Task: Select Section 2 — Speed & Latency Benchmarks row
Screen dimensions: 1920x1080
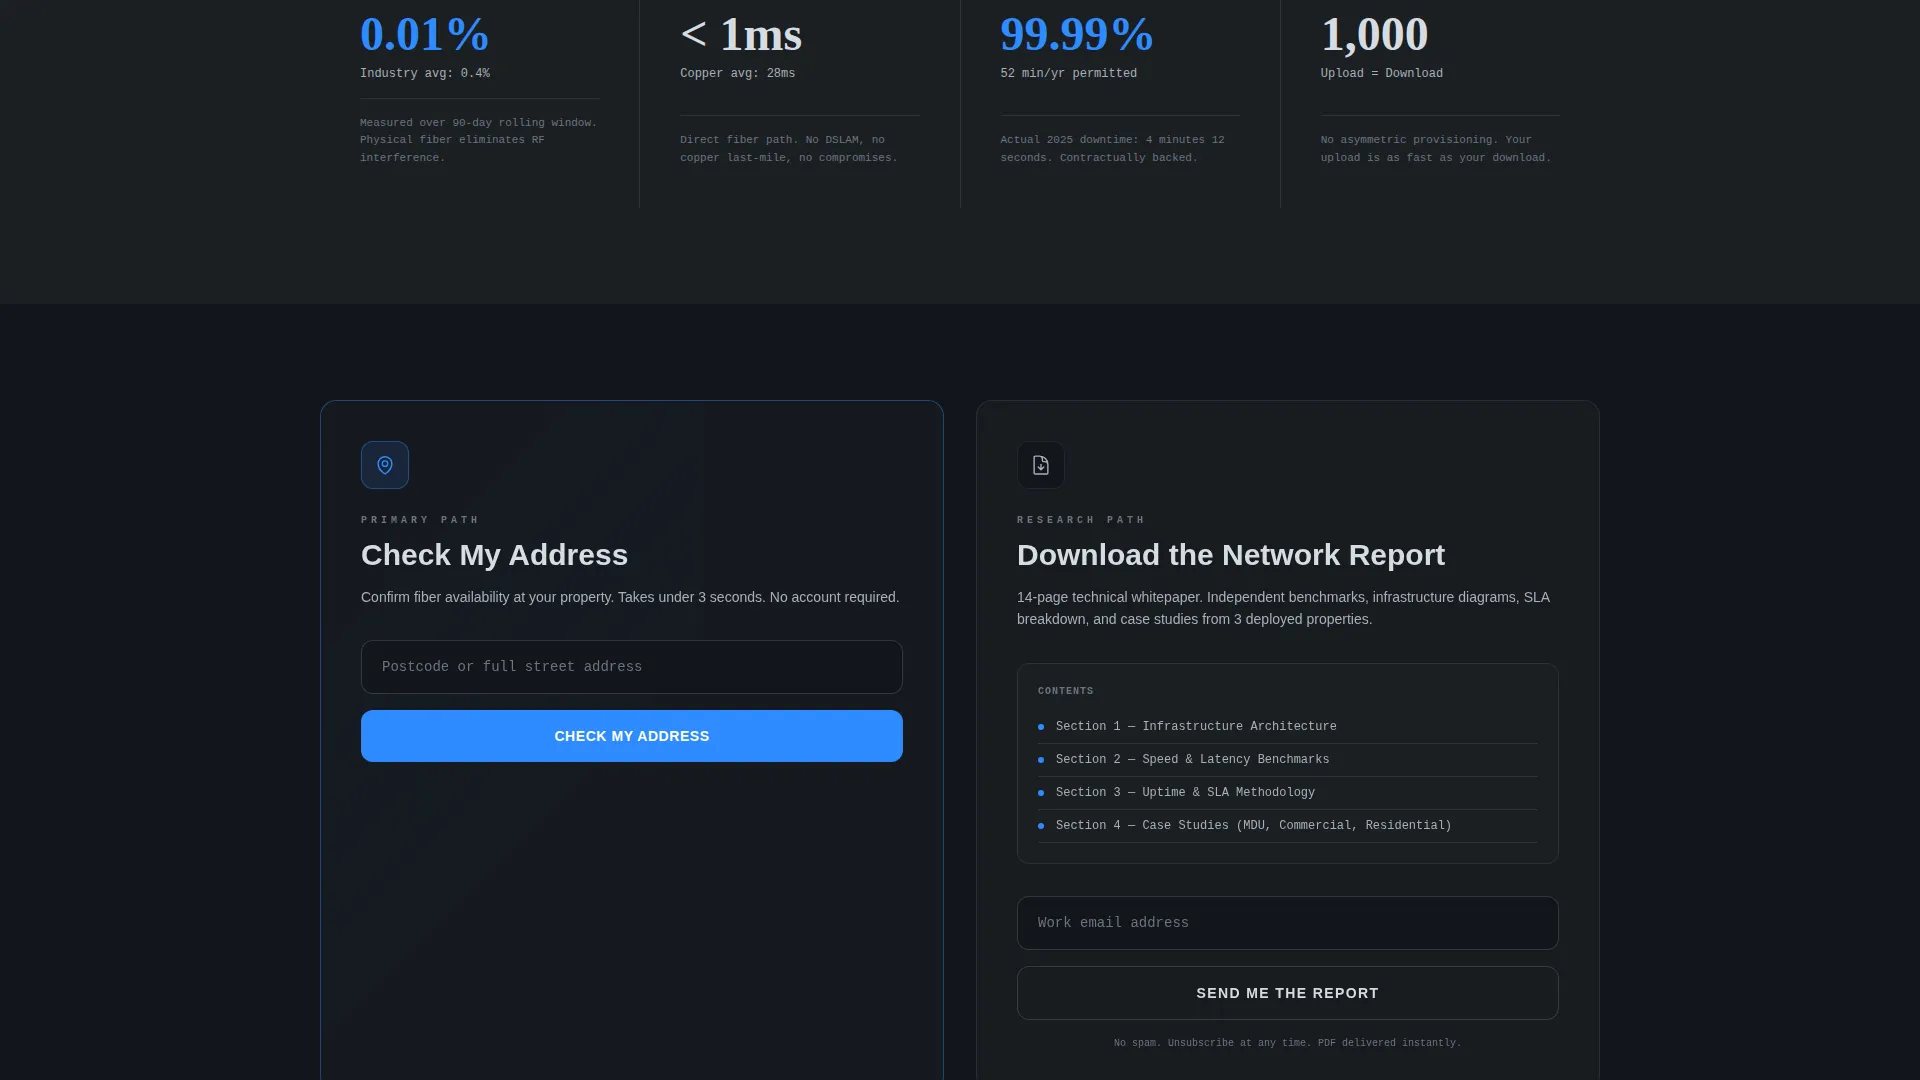Action: click(x=1288, y=760)
